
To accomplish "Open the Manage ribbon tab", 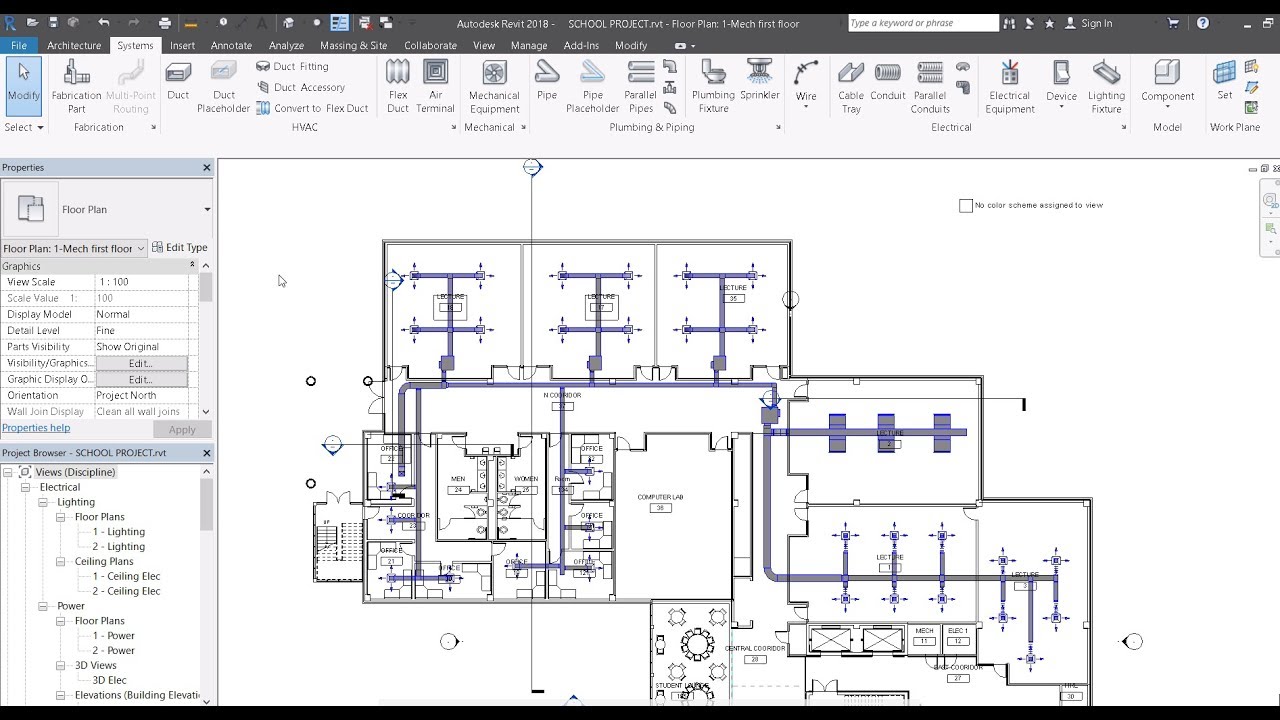I will coord(528,45).
